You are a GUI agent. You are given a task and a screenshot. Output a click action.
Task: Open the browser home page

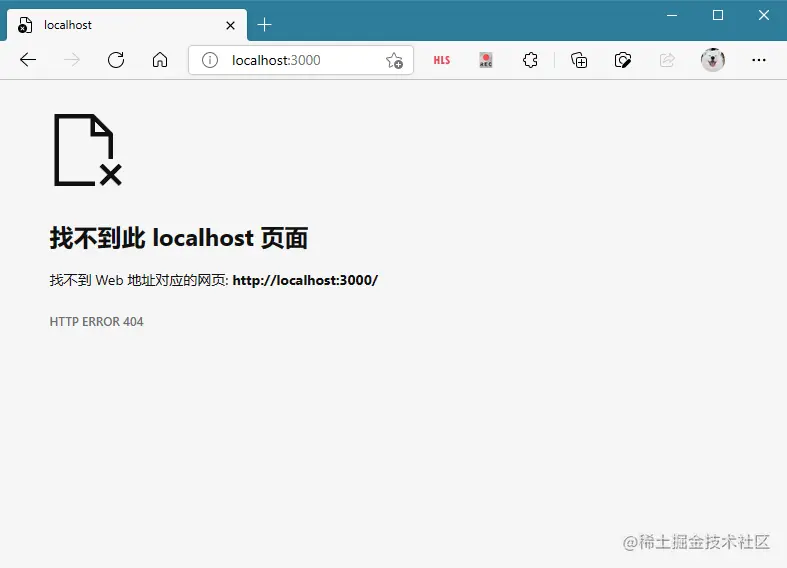160,60
